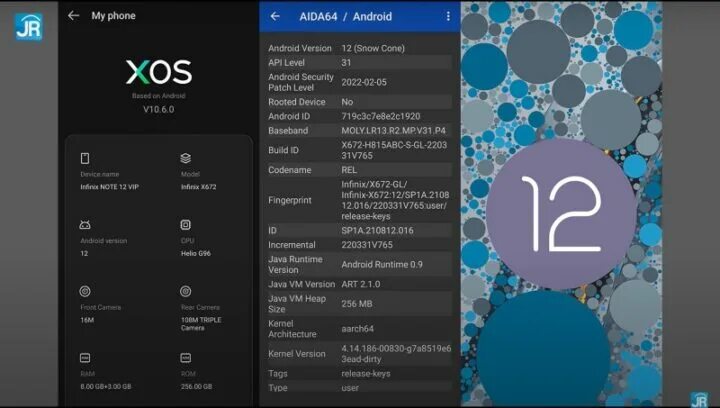The image size is (720, 408).
Task: Click the AIDA64 / Android title
Action: [346, 17]
